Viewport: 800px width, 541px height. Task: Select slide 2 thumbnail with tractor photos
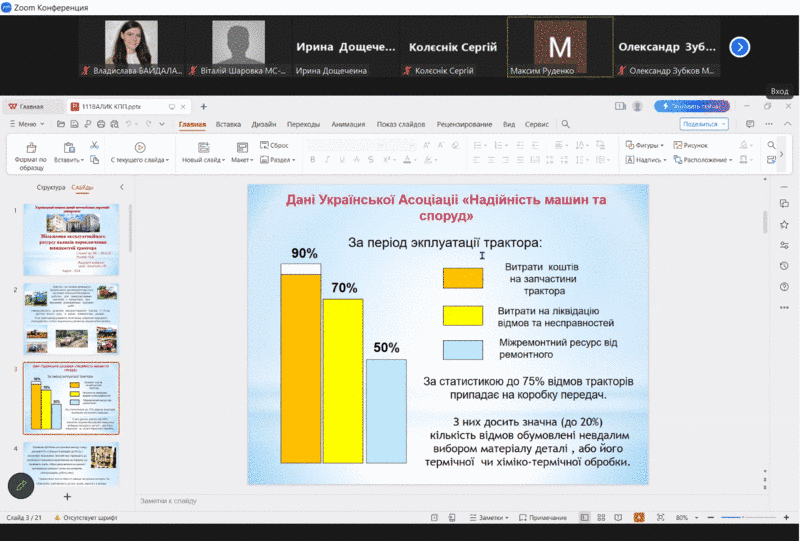pyautogui.click(x=71, y=319)
